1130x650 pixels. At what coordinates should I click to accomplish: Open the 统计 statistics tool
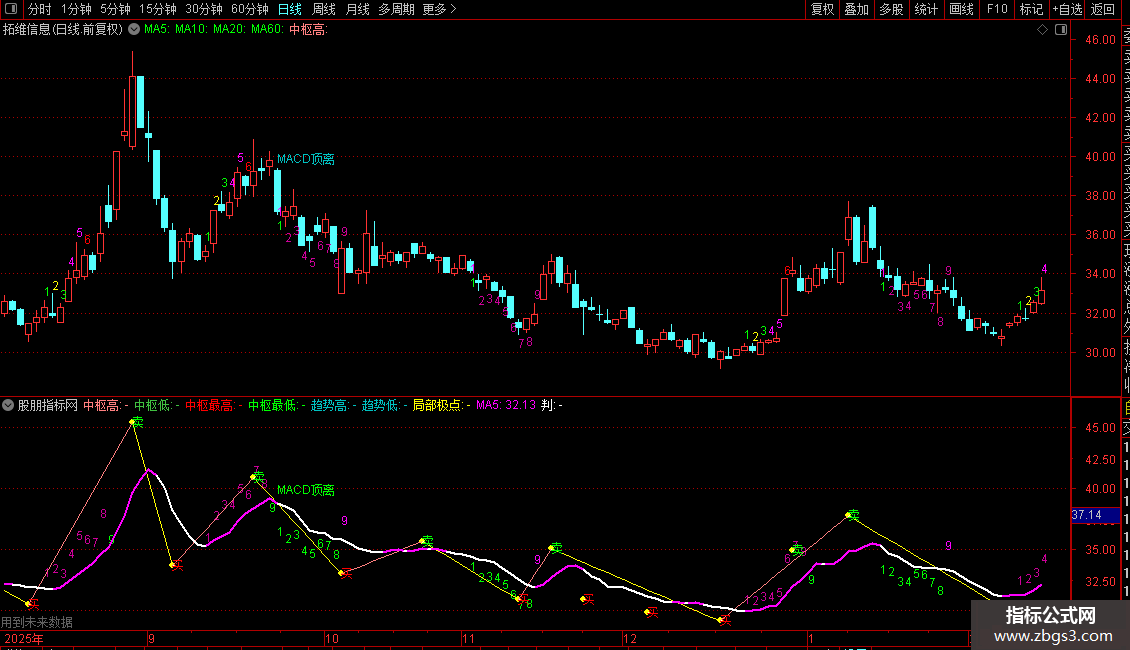926,9
